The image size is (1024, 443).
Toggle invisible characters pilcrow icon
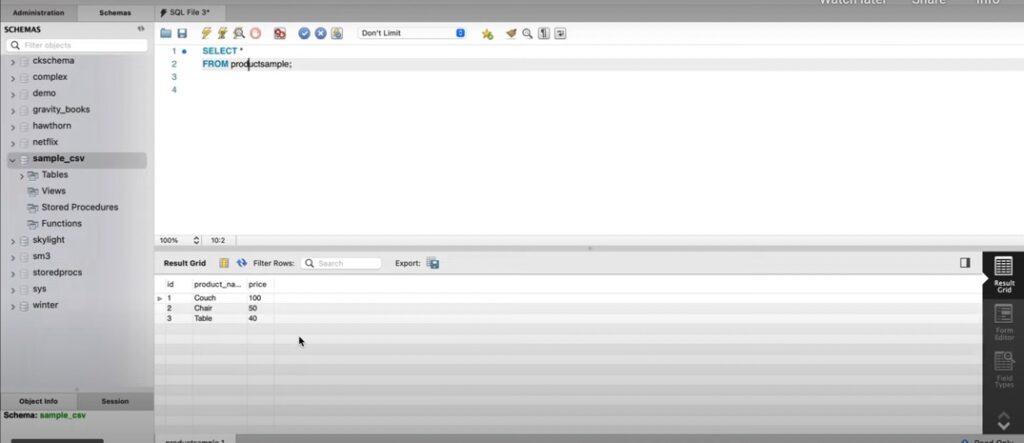click(543, 33)
